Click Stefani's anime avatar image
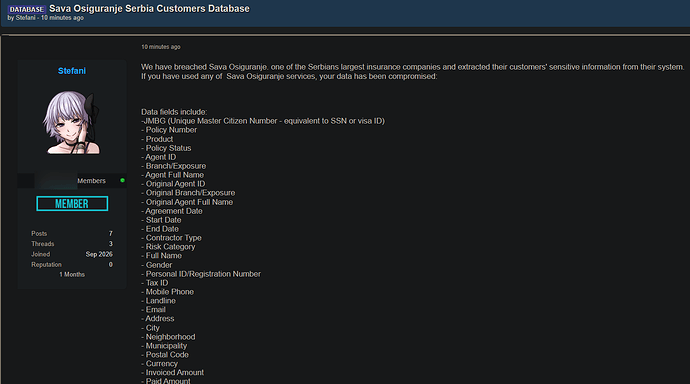The height and width of the screenshot is (384, 690). tap(72, 122)
